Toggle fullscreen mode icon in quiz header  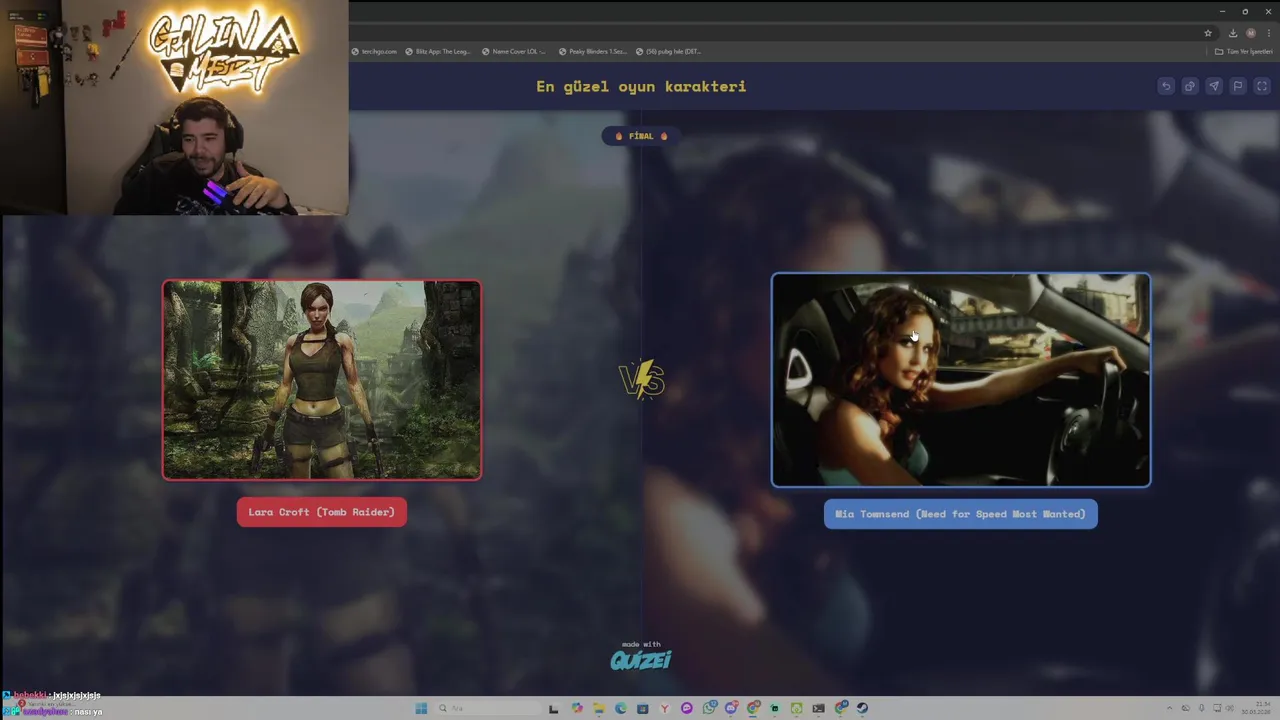[x=1262, y=86]
